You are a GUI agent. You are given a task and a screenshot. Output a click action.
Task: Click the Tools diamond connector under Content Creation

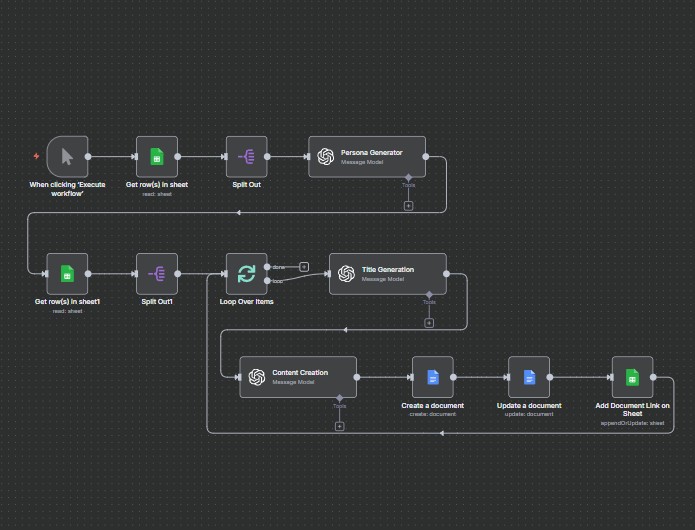click(x=339, y=398)
